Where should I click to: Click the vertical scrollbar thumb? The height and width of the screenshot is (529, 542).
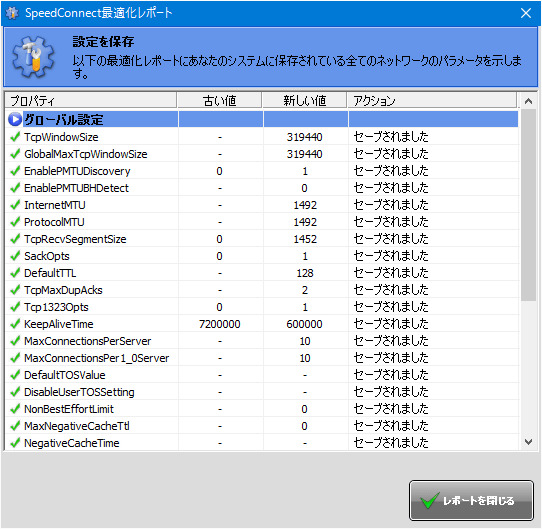(528, 205)
